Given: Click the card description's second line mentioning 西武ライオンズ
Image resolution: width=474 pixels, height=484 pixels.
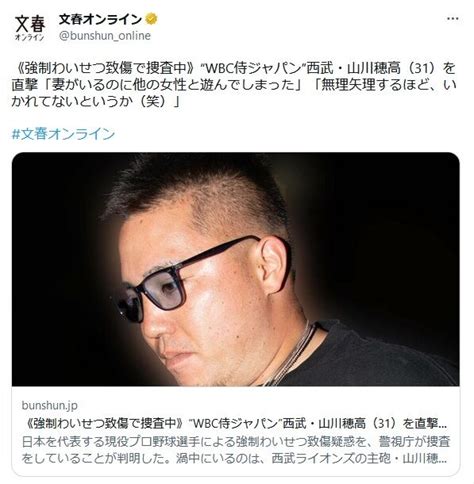Looking at the screenshot, I should pos(234,459).
